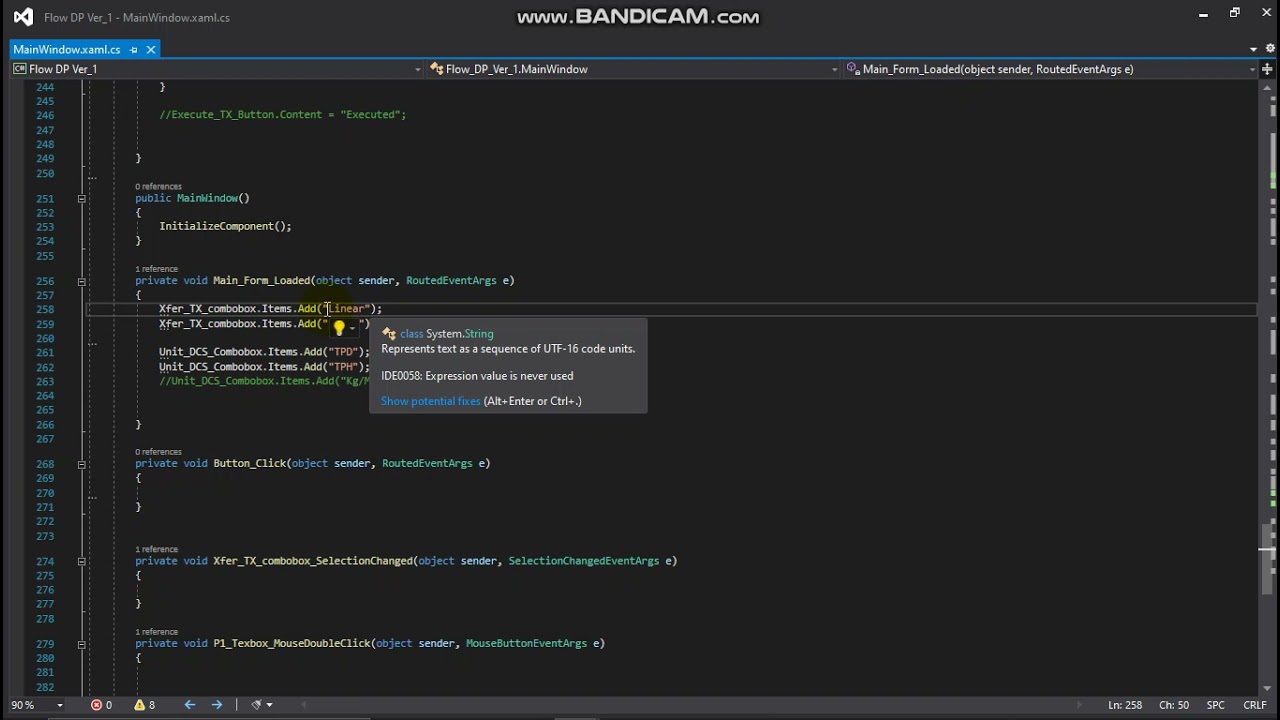Click the light bulb quick actions icon
Viewport: 1280px width, 720px height.
(339, 327)
